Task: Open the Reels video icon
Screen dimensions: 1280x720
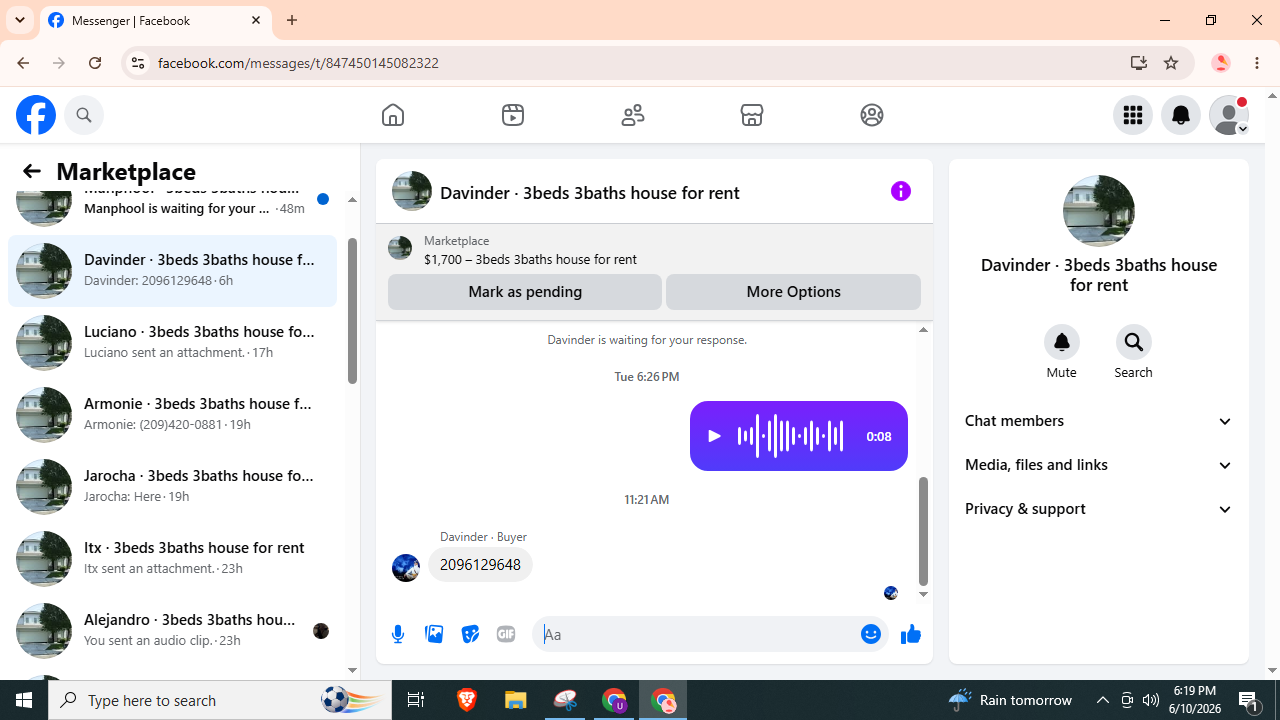Action: (x=513, y=115)
